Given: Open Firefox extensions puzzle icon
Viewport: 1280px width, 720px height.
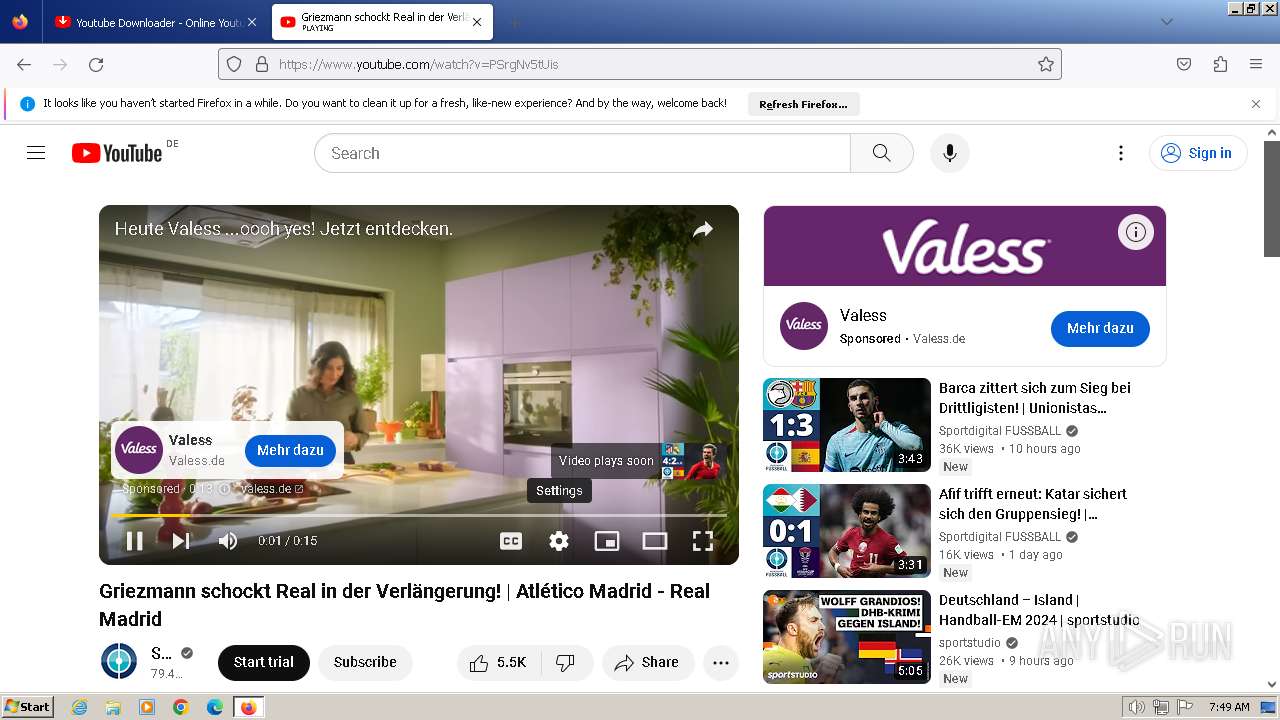Looking at the screenshot, I should pos(1220,64).
